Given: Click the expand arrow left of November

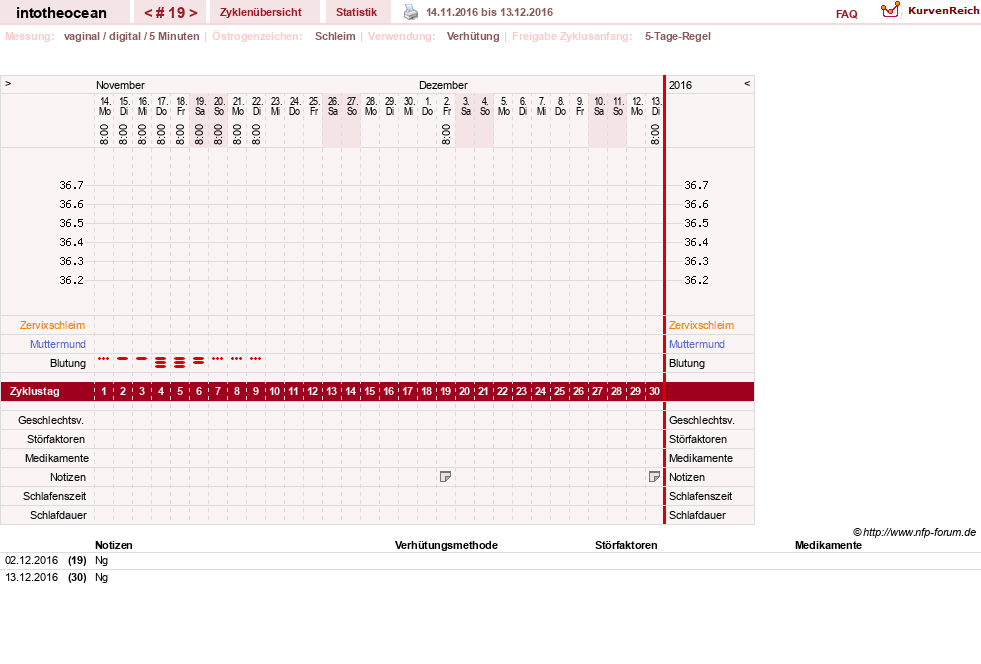Looking at the screenshot, I should pos(8,83).
